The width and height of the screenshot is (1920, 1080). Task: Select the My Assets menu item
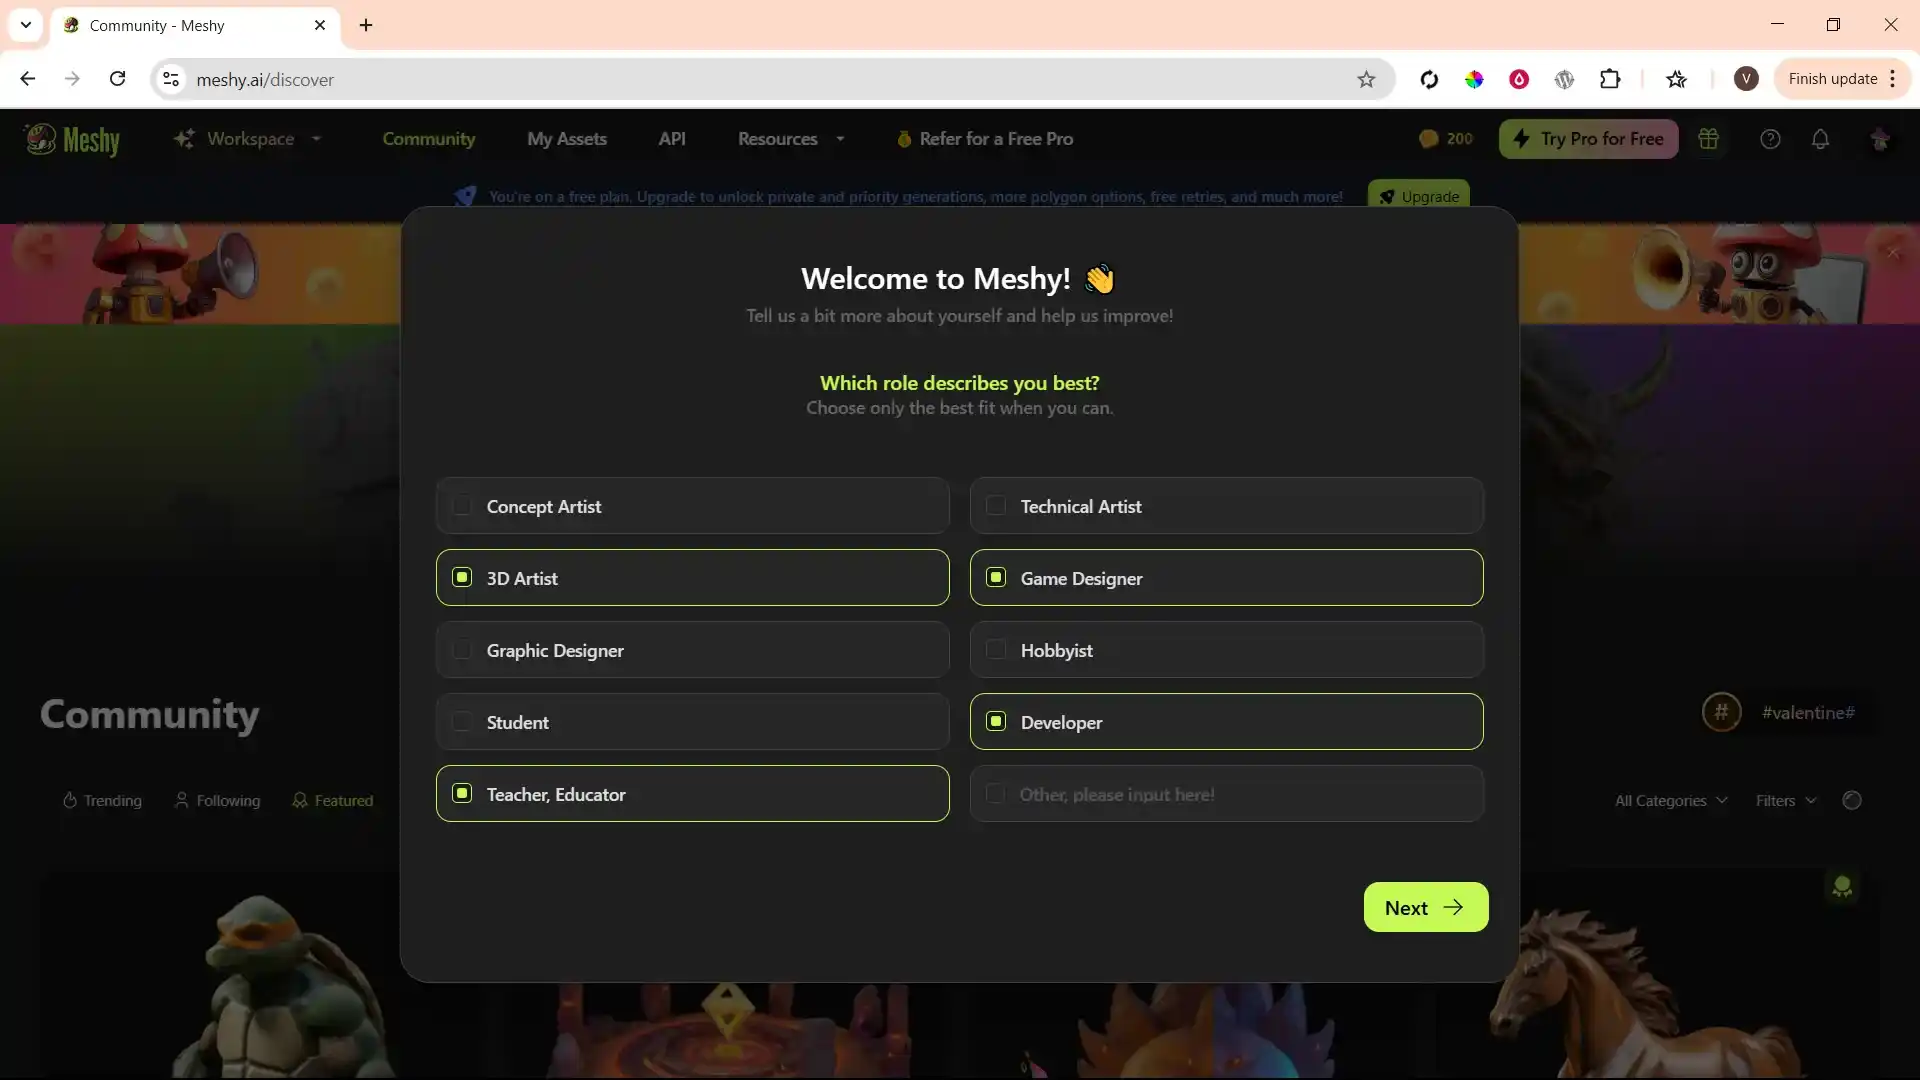[567, 138]
